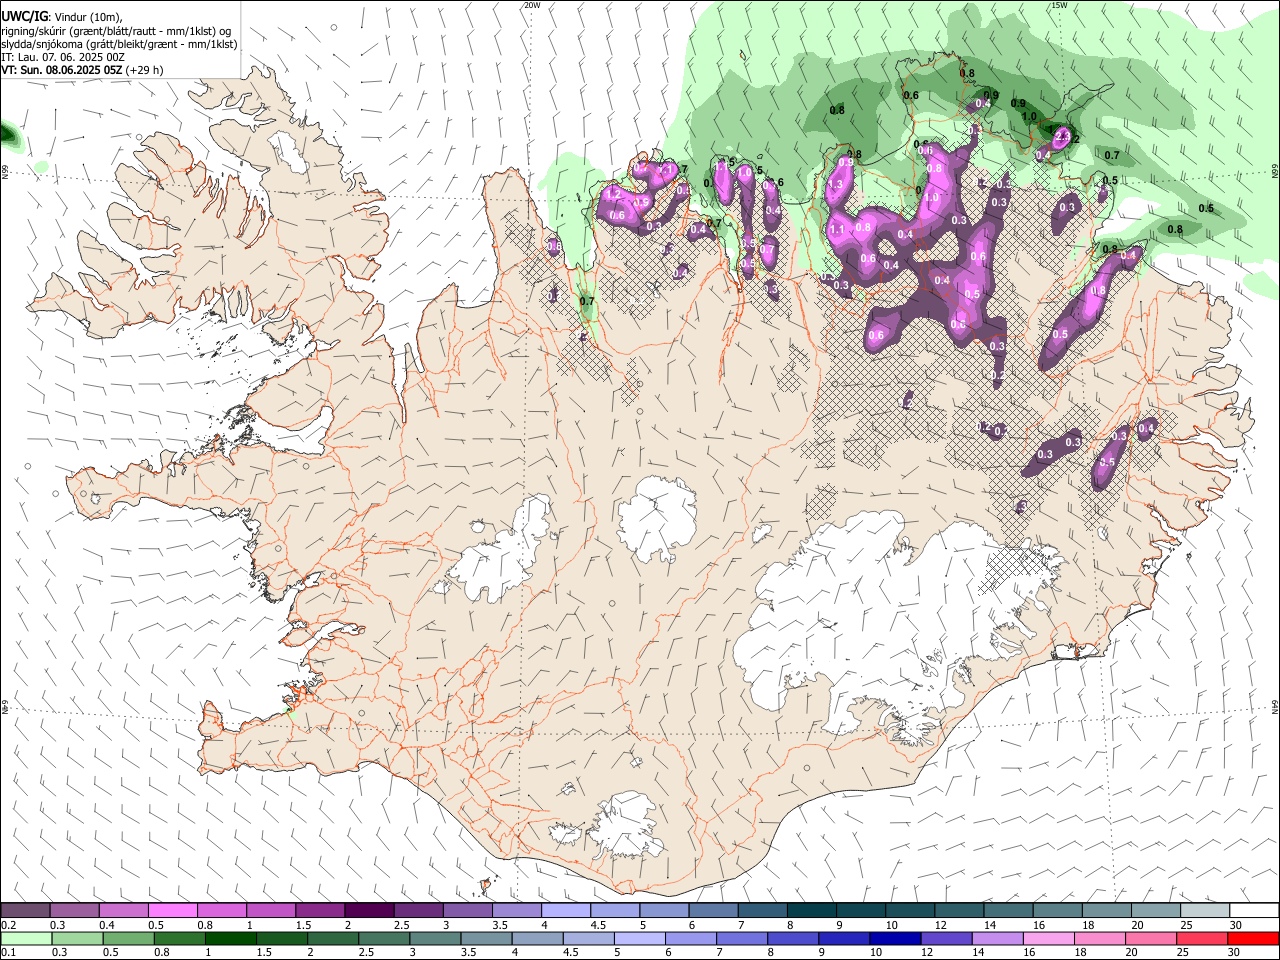Click the 'VT: Sun. 08.06.2025 05Z (+29 h)' line
This screenshot has width=1280, height=960.
(x=82, y=70)
